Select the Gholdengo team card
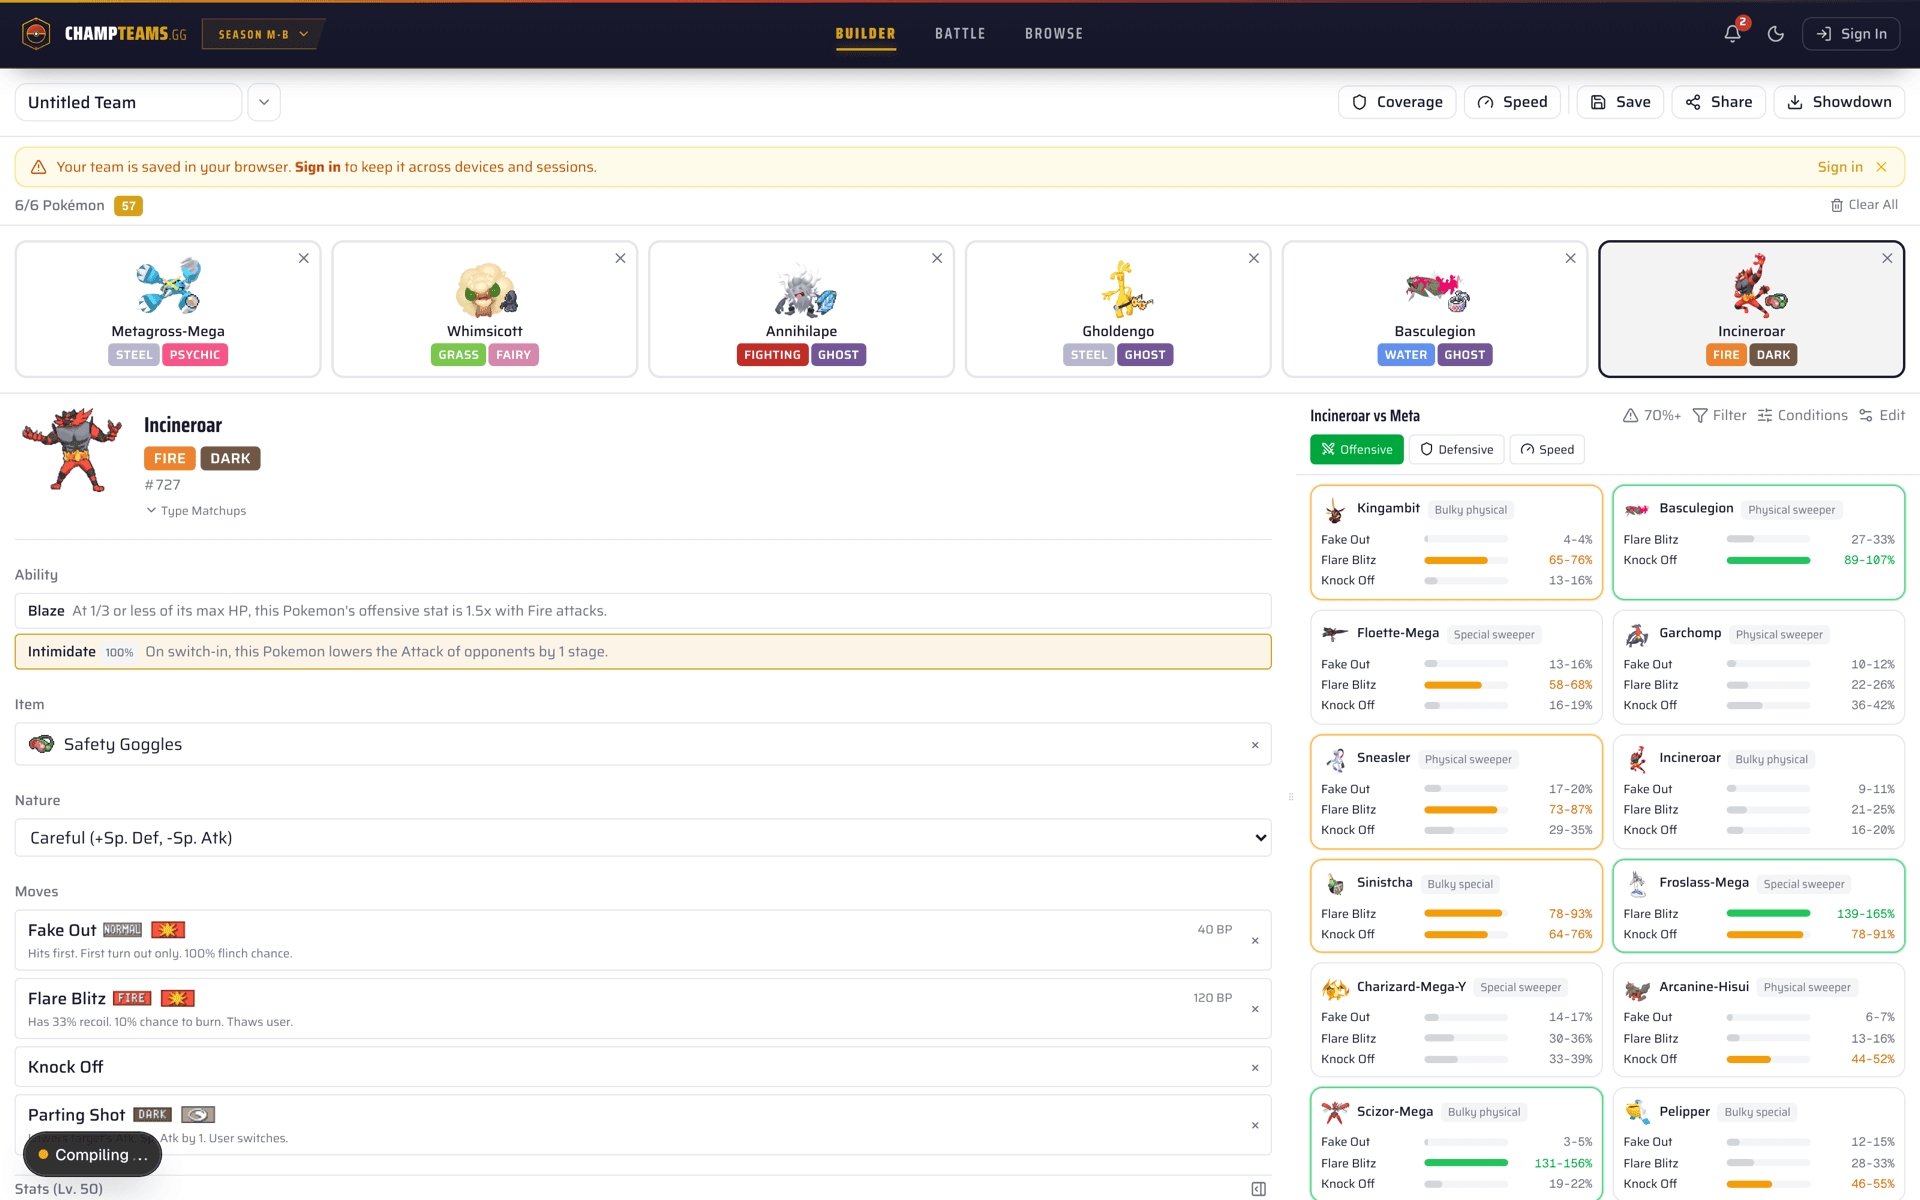Image resolution: width=1920 pixels, height=1200 pixels. coord(1118,309)
